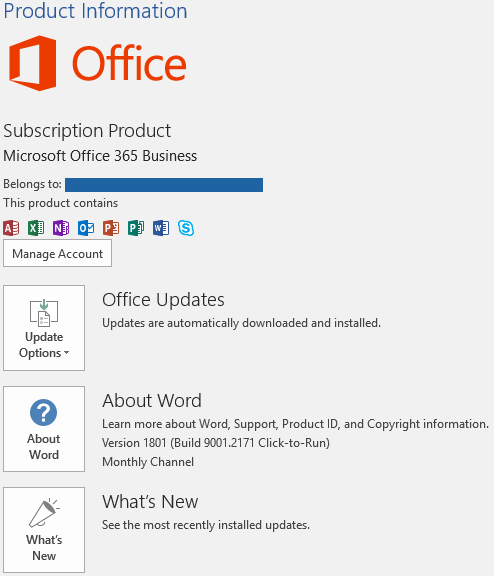This screenshot has height=576, width=494.
Task: Open the About Word button
Action: click(44, 429)
